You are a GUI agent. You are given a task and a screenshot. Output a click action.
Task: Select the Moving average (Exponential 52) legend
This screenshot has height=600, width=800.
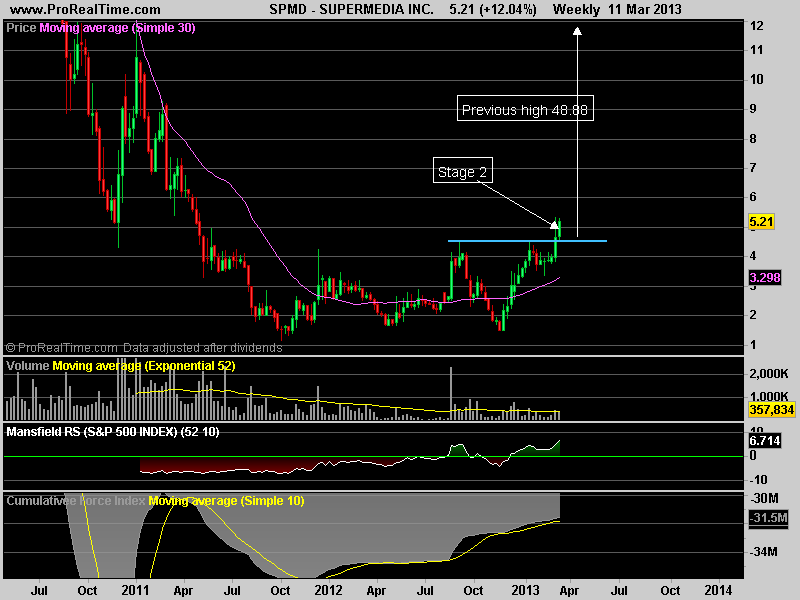click(x=144, y=365)
